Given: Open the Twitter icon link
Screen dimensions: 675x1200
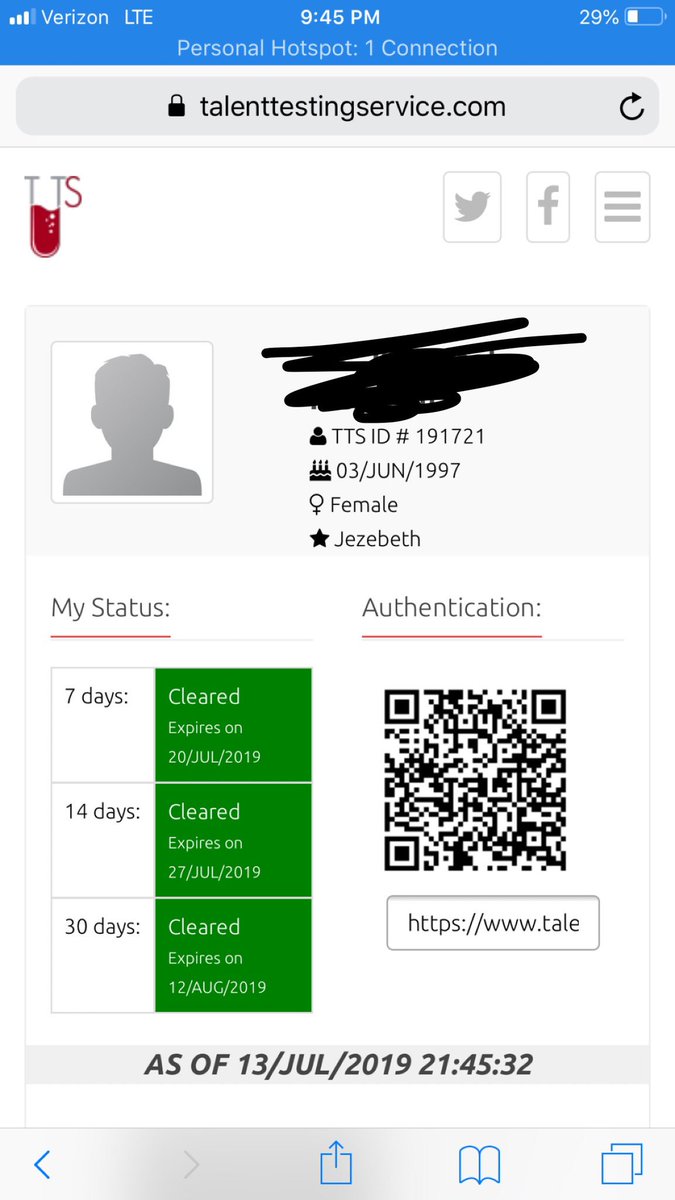Looking at the screenshot, I should click(472, 207).
